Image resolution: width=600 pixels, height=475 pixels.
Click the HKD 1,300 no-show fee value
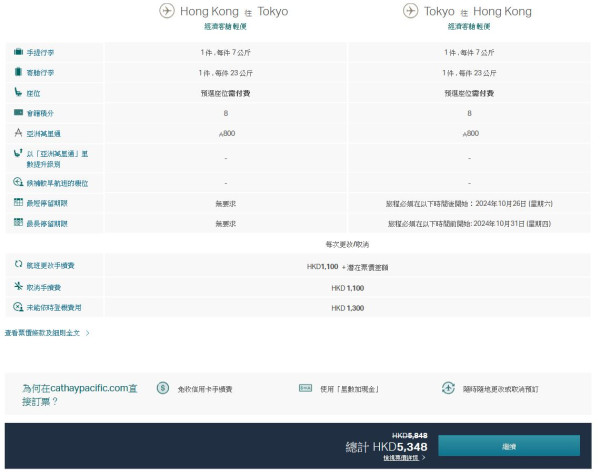click(347, 308)
